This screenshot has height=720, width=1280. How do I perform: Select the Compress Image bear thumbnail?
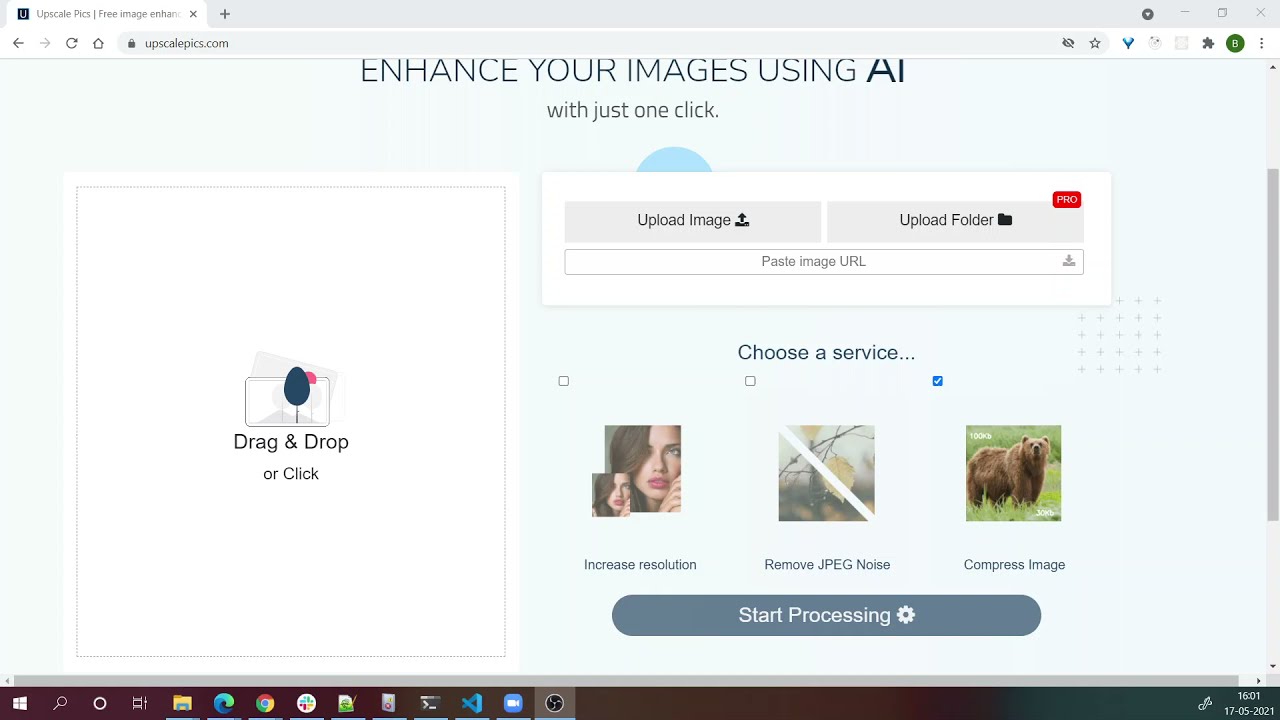point(1013,473)
